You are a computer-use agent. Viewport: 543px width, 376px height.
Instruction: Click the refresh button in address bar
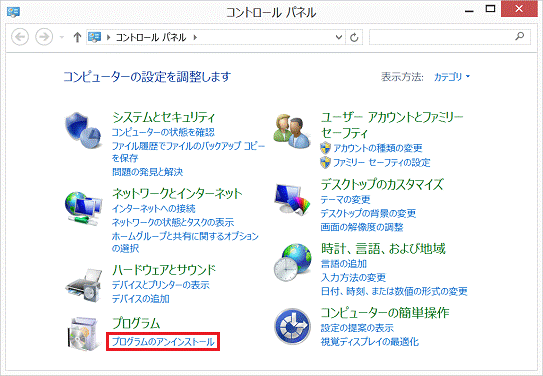coord(354,37)
